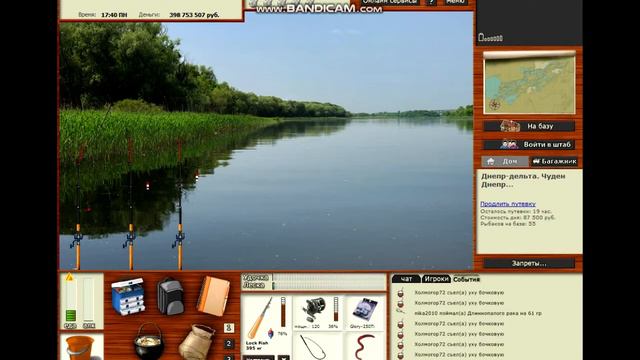Click the money amount 398 753 507 руб.
This screenshot has height=360, width=640.
click(x=194, y=15)
